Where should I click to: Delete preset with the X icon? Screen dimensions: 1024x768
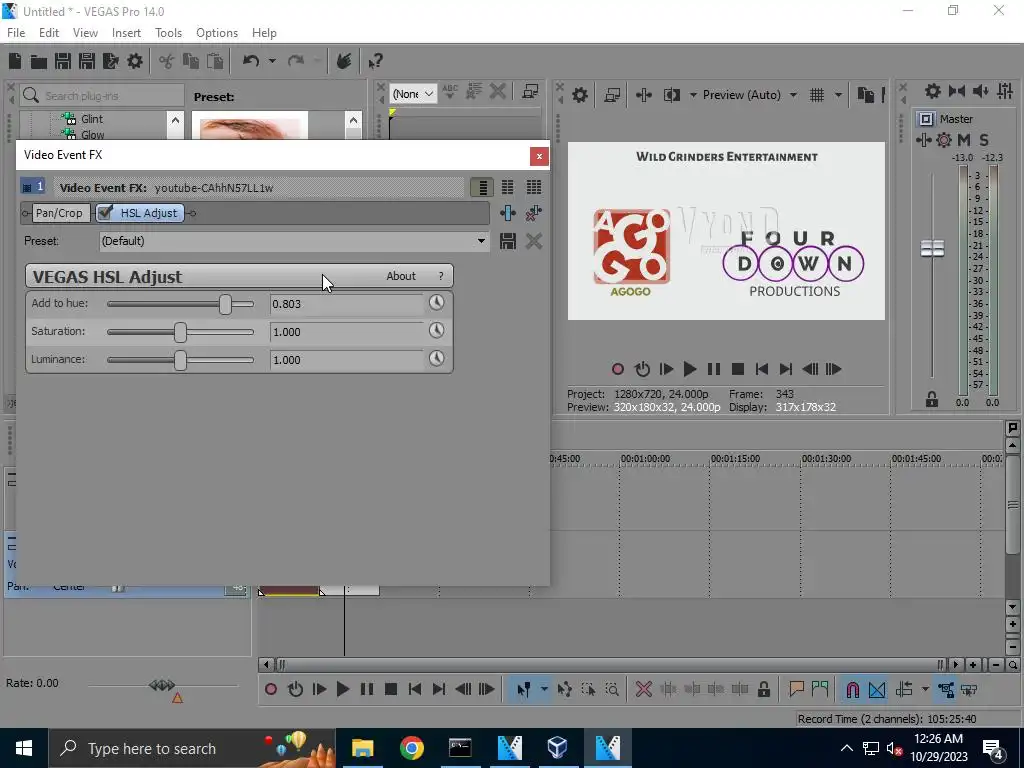(x=534, y=241)
